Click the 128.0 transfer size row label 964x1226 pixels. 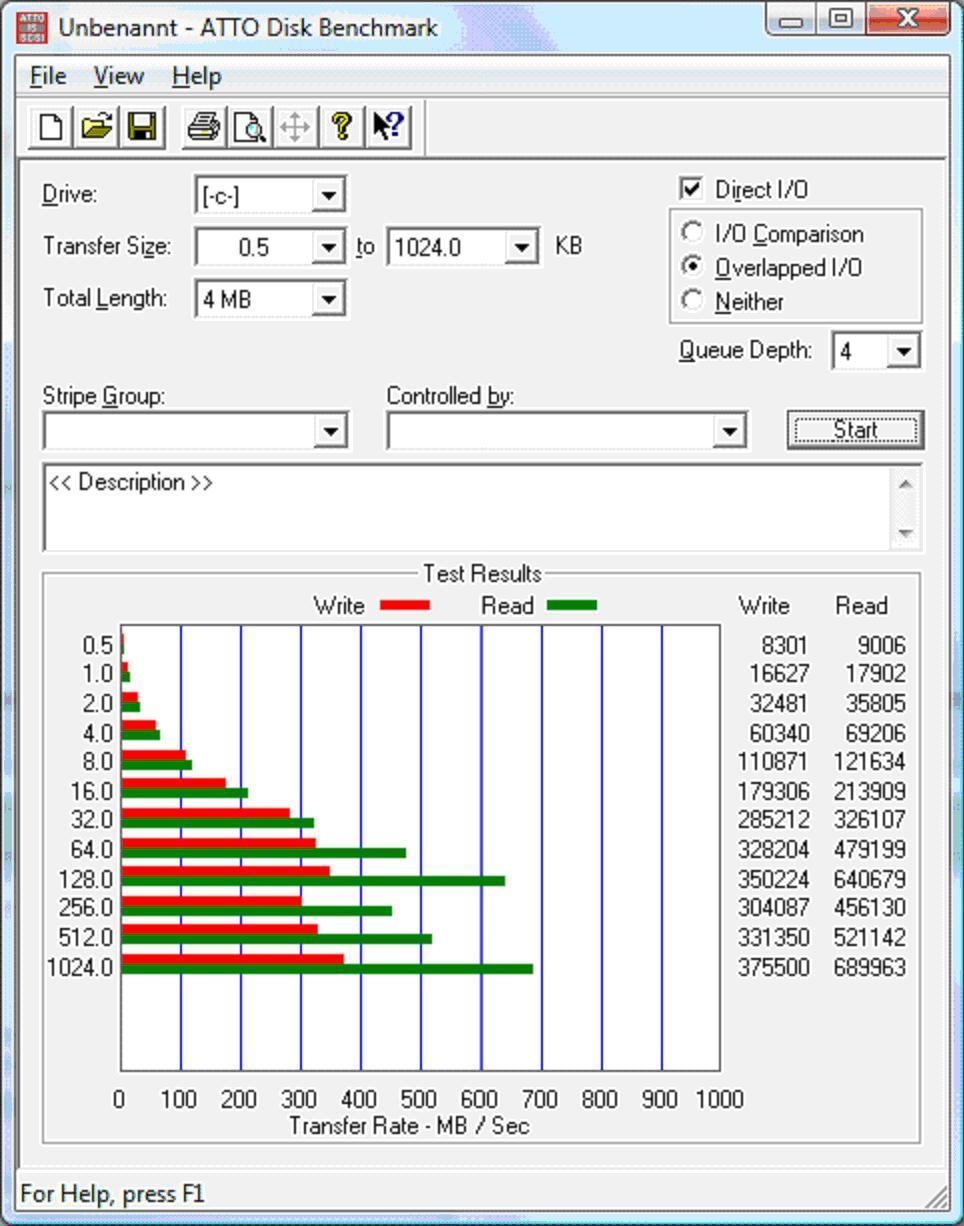(87, 879)
